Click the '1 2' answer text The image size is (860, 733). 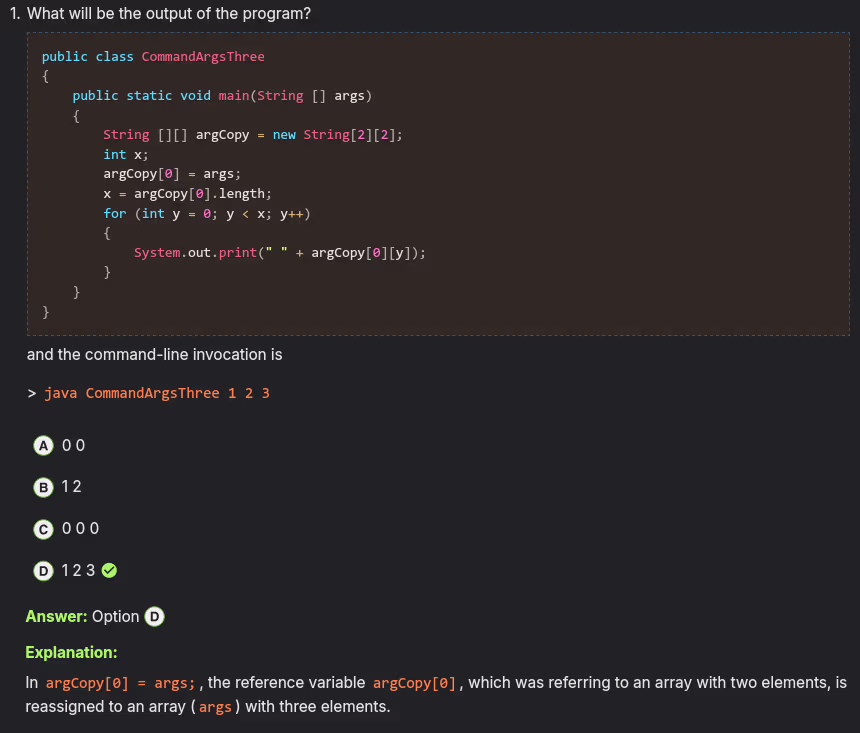point(71,487)
